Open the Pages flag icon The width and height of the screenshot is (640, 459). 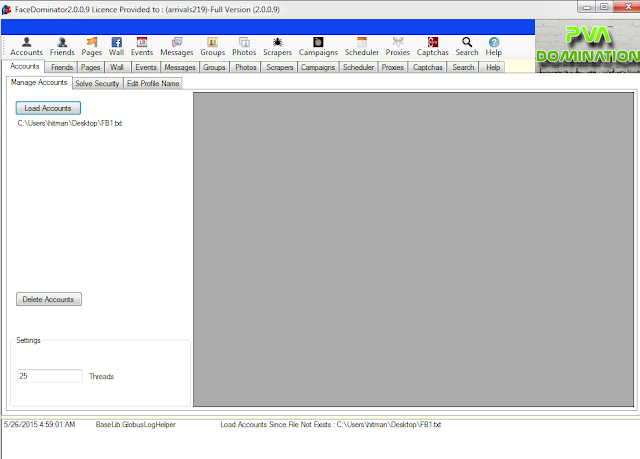tap(91, 47)
